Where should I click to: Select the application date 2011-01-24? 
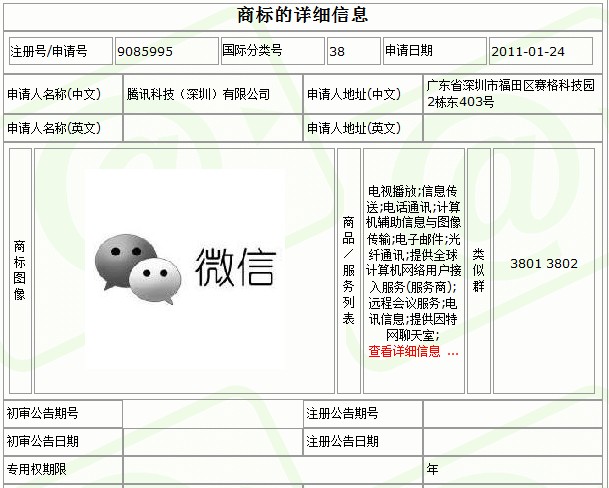[x=528, y=51]
